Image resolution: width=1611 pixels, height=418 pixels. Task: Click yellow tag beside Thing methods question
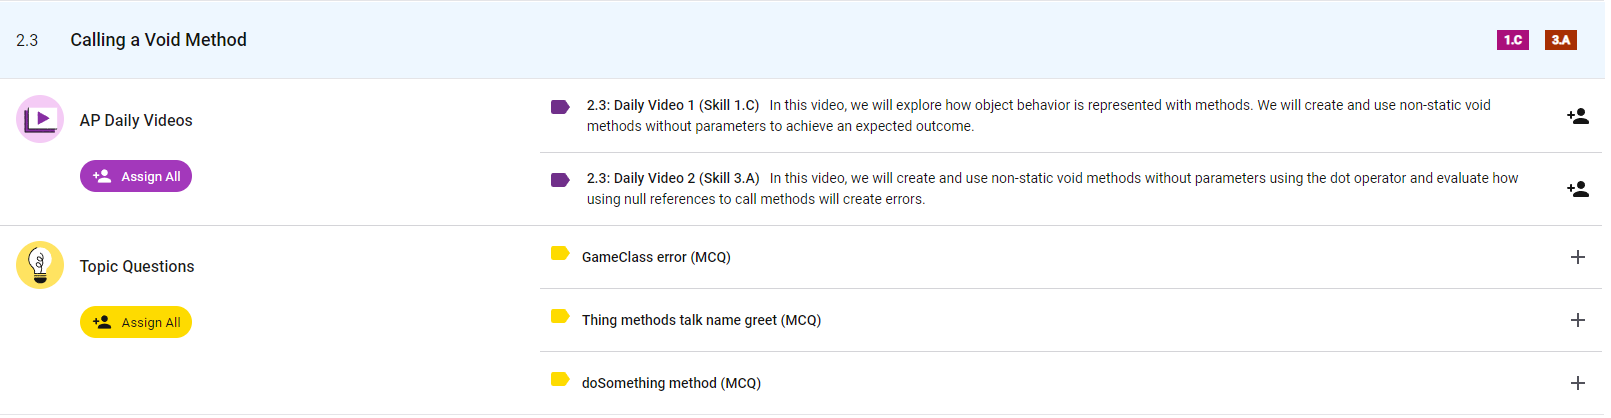(x=560, y=317)
